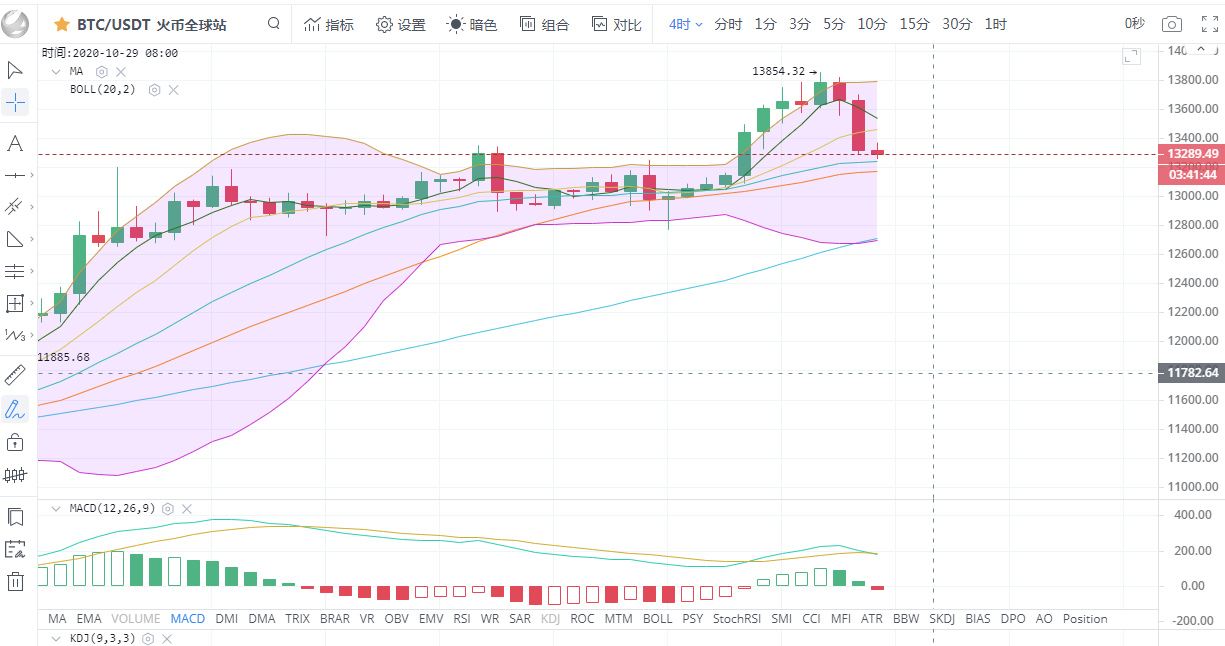Screen dimensions: 1225x646
Task: Click the trash icon to delete drawings
Action: coord(15,581)
